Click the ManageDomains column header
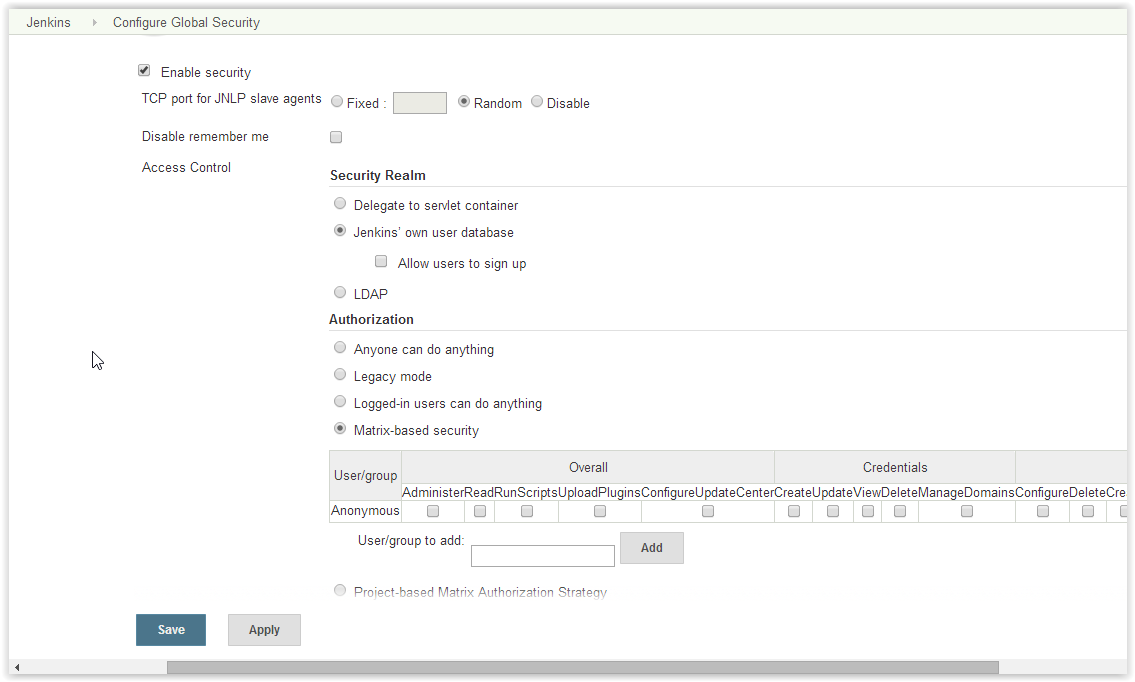The height and width of the screenshot is (682, 1135). click(x=966, y=492)
